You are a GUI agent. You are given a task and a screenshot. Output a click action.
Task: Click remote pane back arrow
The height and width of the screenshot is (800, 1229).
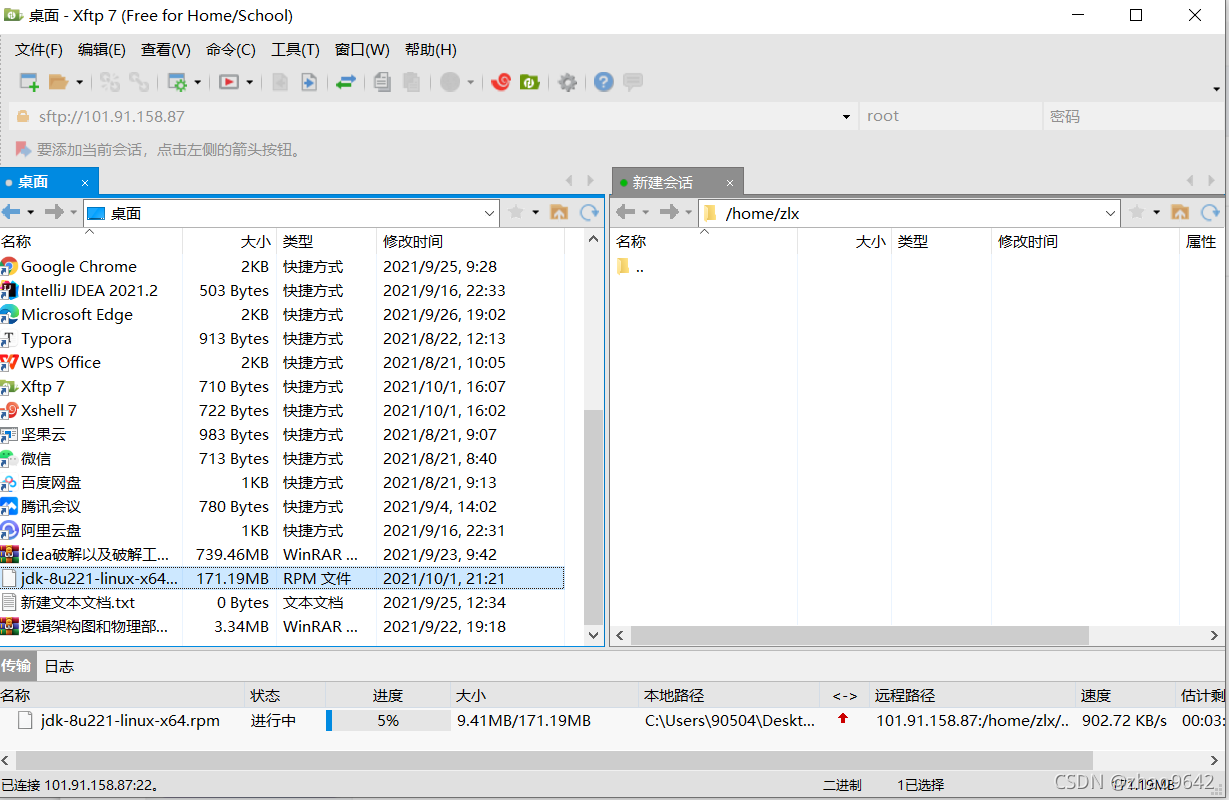pos(626,212)
